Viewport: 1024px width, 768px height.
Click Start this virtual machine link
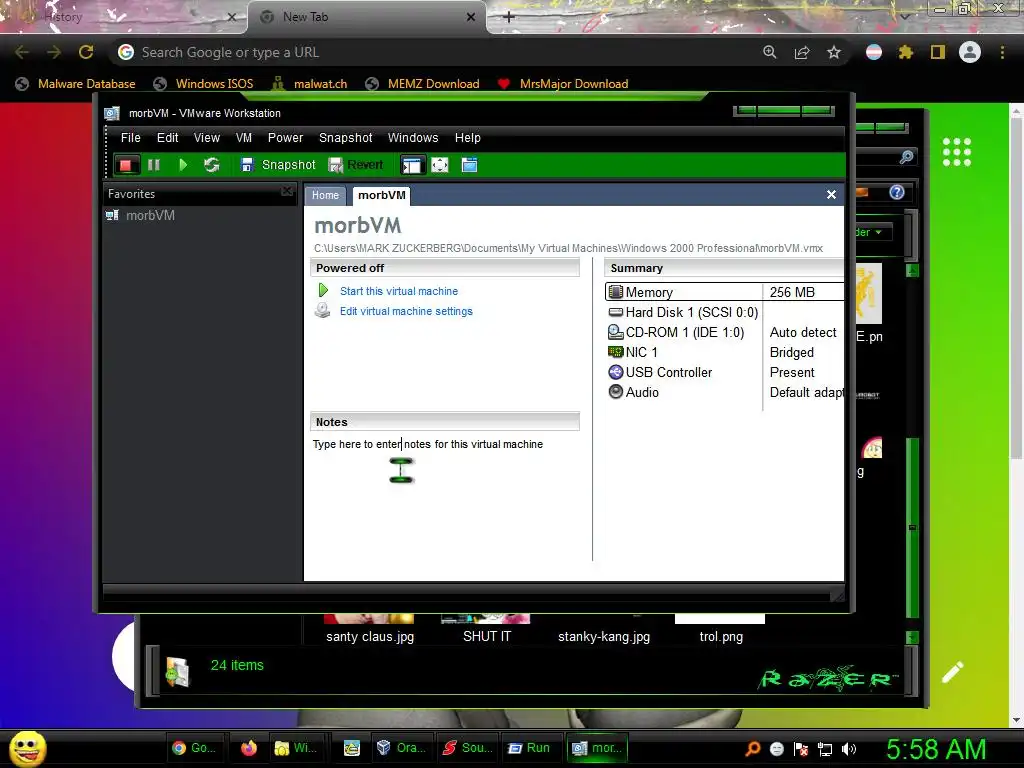399,291
